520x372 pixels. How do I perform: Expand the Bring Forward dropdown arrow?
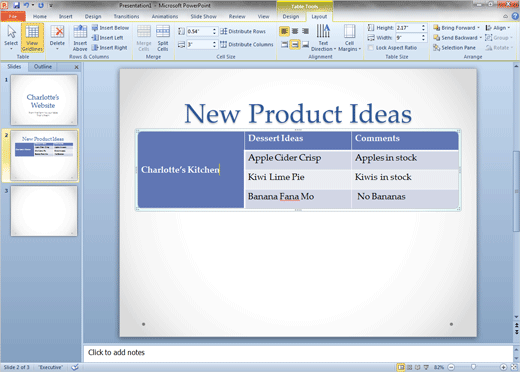479,28
